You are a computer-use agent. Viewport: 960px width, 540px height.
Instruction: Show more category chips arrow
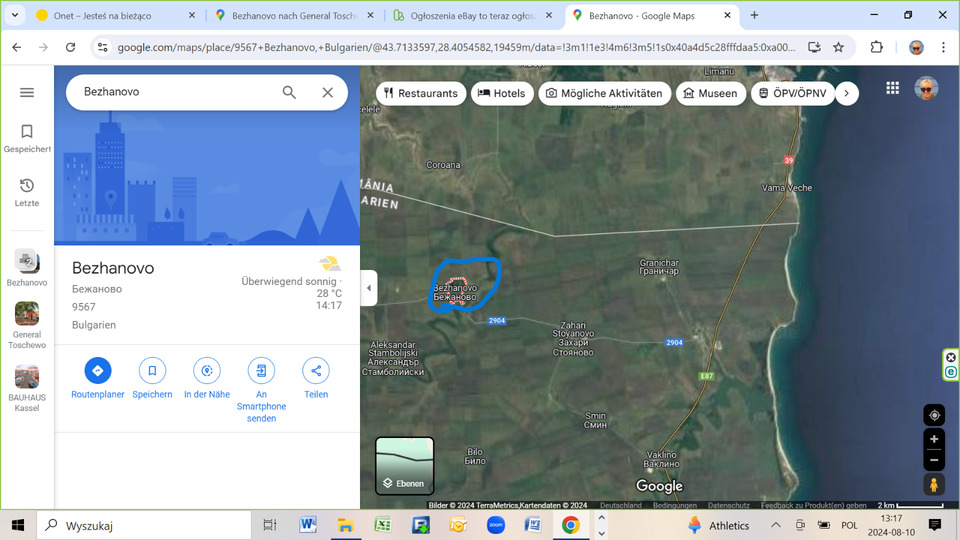pos(846,93)
